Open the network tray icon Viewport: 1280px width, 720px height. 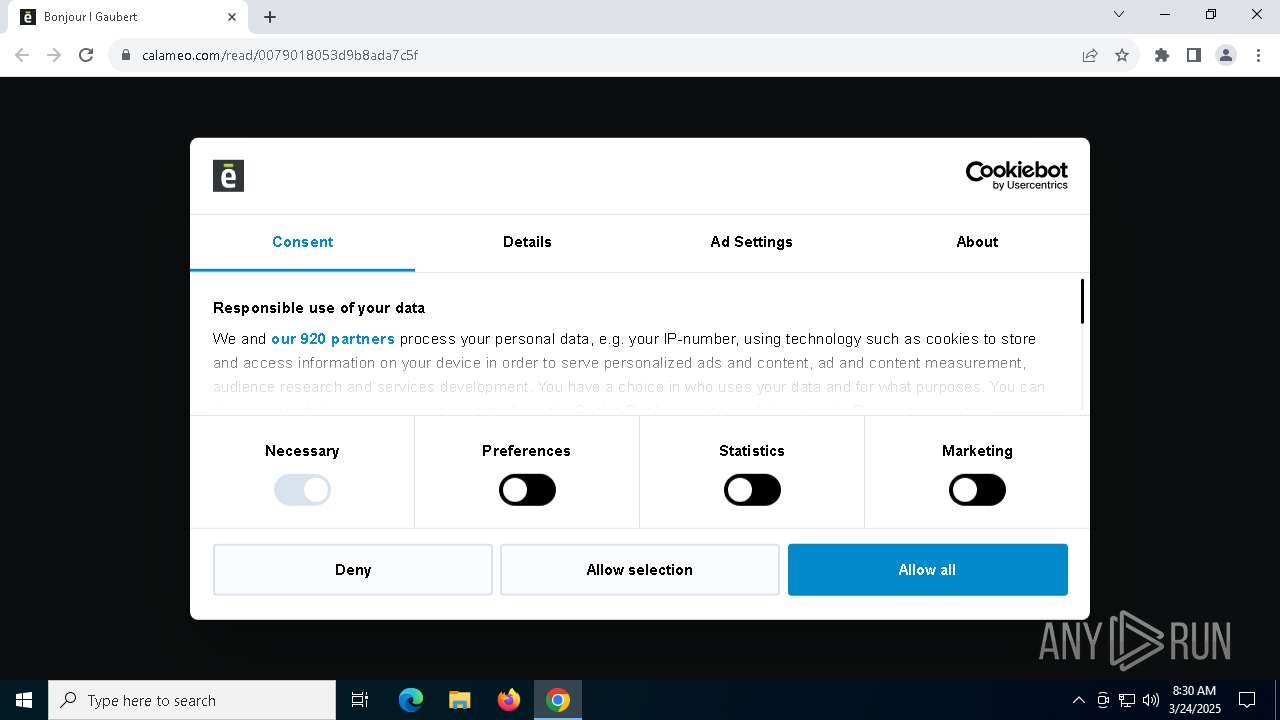1127,700
